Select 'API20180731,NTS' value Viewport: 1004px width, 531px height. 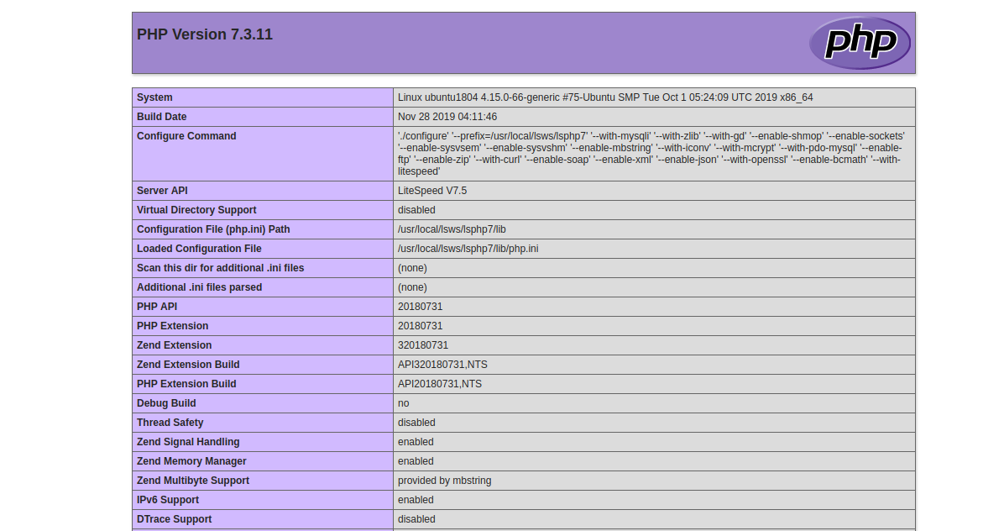pos(440,384)
